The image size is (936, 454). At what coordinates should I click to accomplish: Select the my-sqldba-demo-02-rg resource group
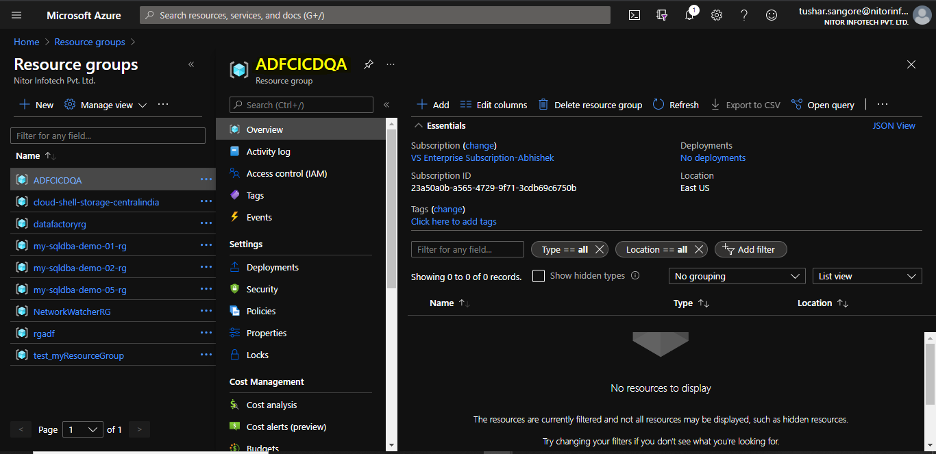coord(80,267)
